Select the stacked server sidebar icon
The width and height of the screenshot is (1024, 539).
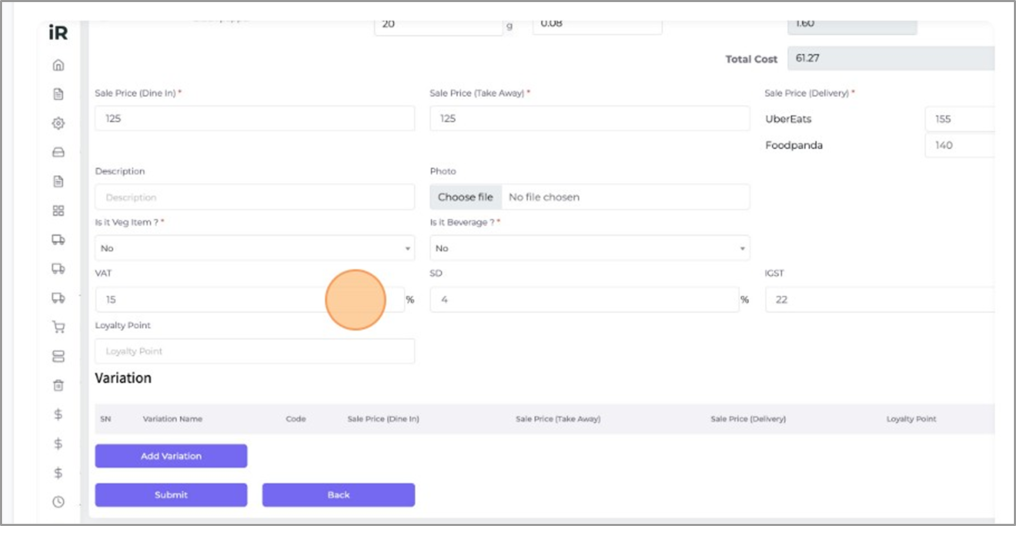pos(58,356)
